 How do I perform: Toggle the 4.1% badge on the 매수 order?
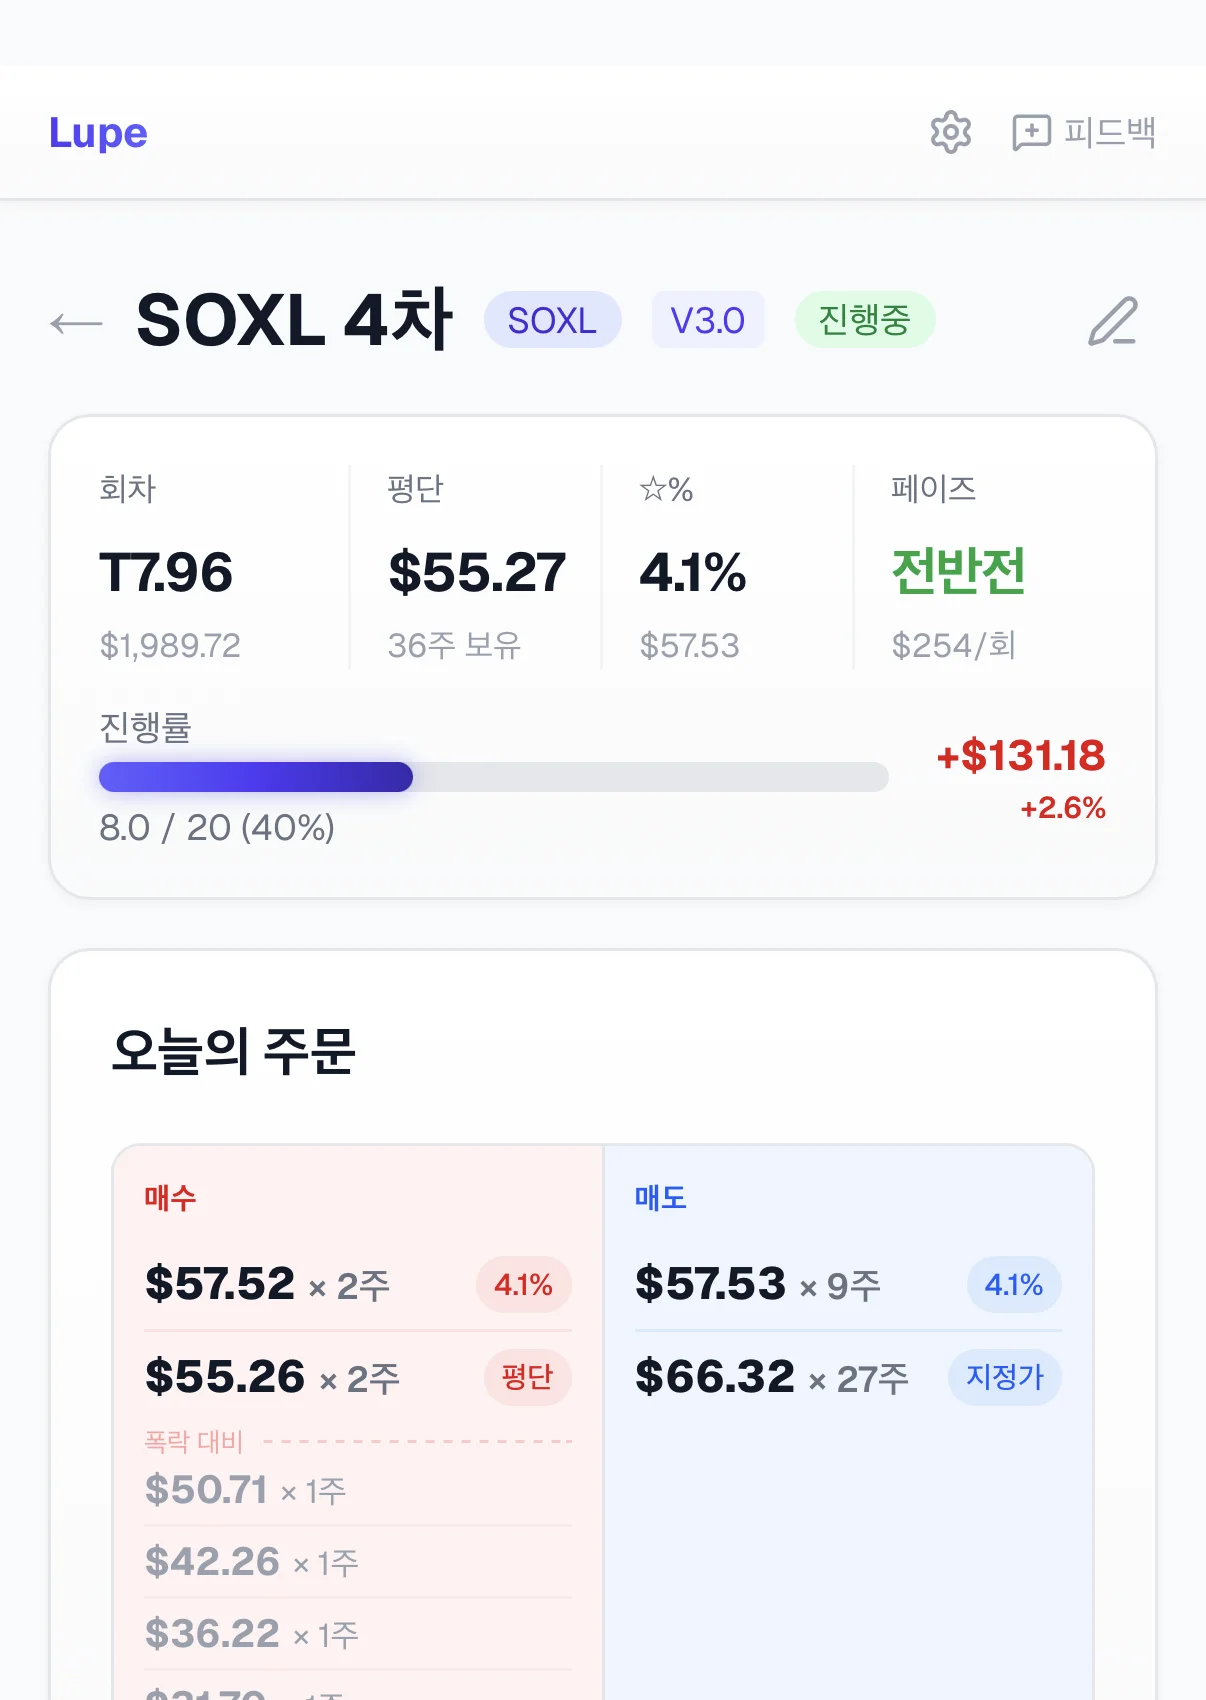coord(523,1285)
